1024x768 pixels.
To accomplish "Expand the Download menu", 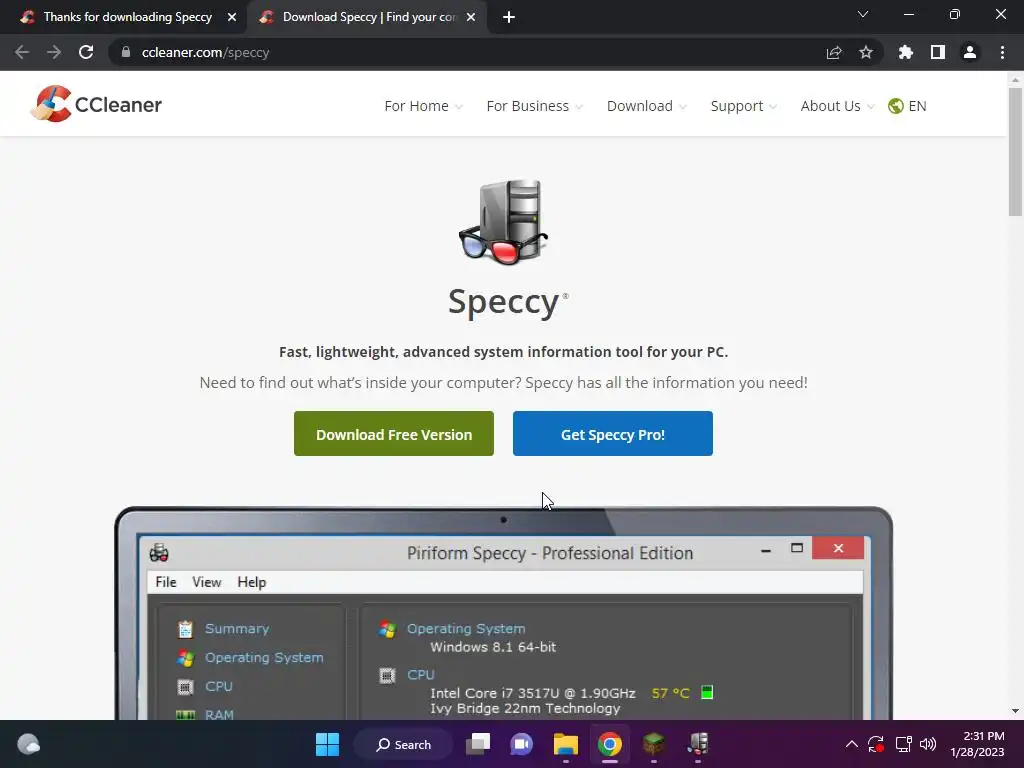I will 647,106.
